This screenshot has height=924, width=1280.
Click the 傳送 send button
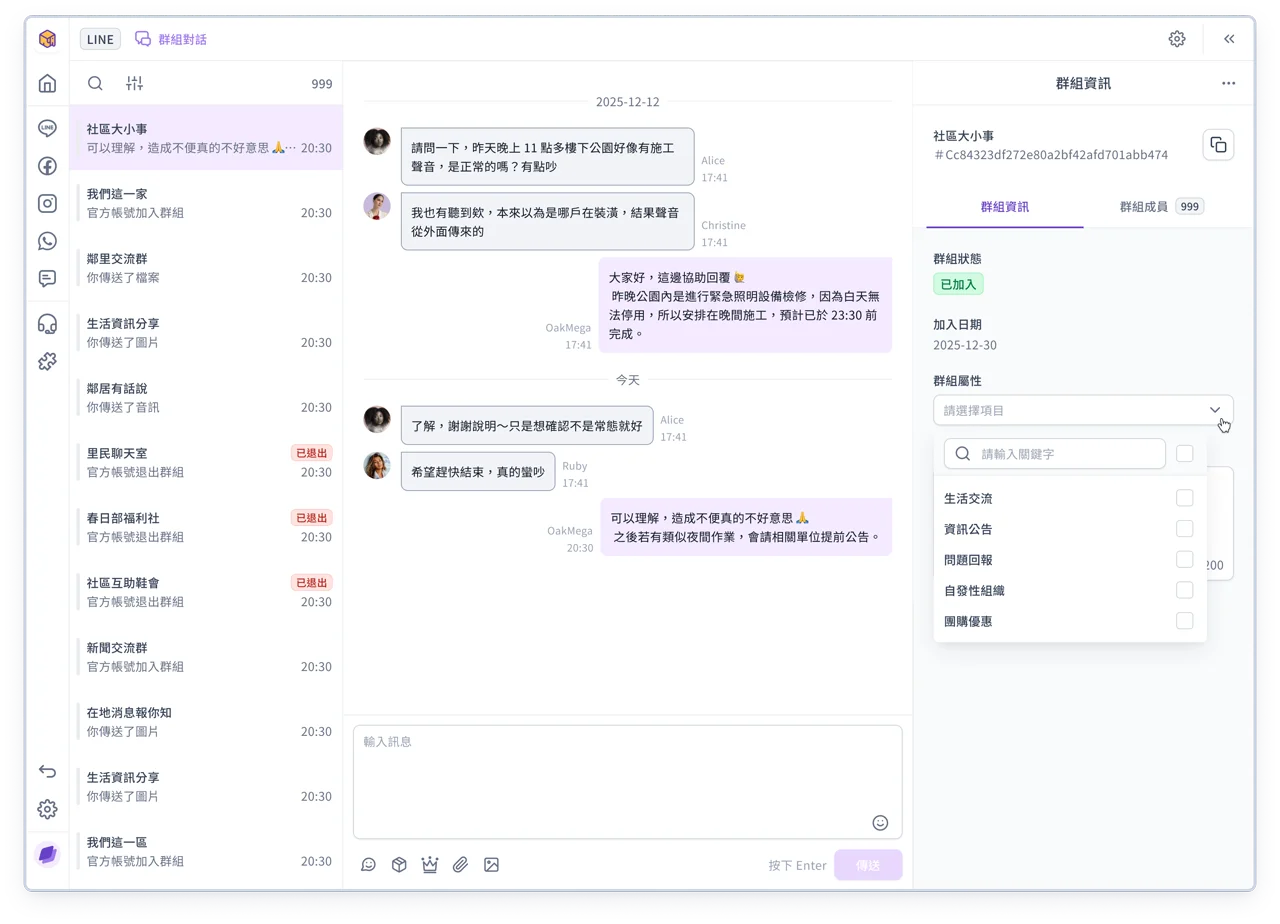tap(868, 865)
